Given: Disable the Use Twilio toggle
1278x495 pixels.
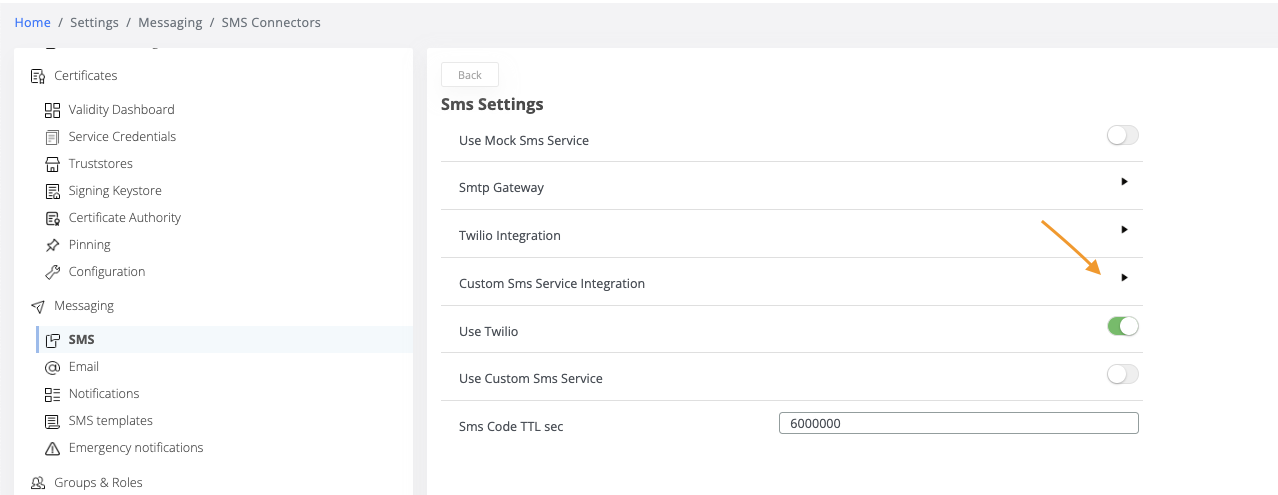Looking at the screenshot, I should [1122, 326].
